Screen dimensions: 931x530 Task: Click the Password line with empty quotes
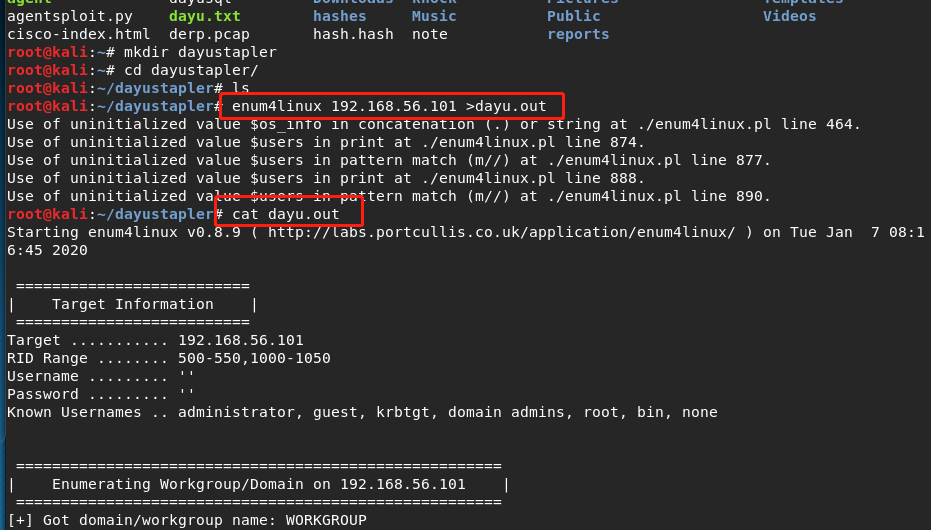(x=101, y=394)
